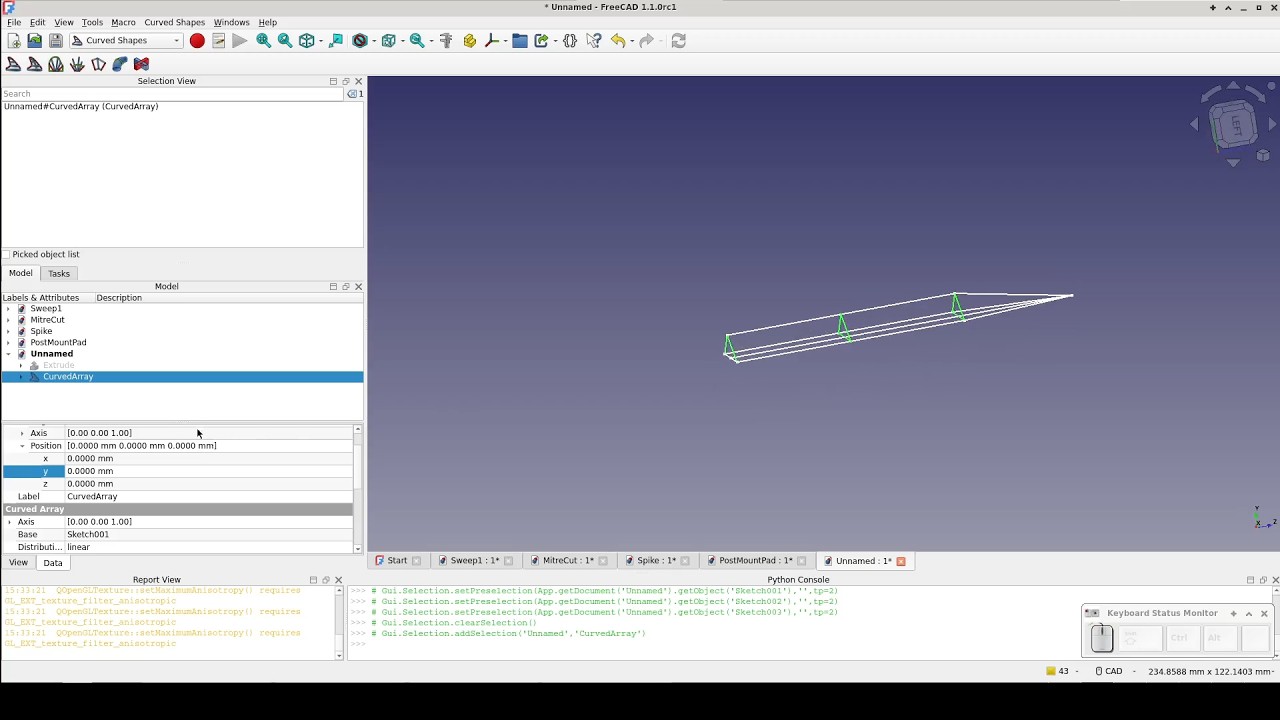Open the Macro menu
This screenshot has width=1280, height=720.
123,22
